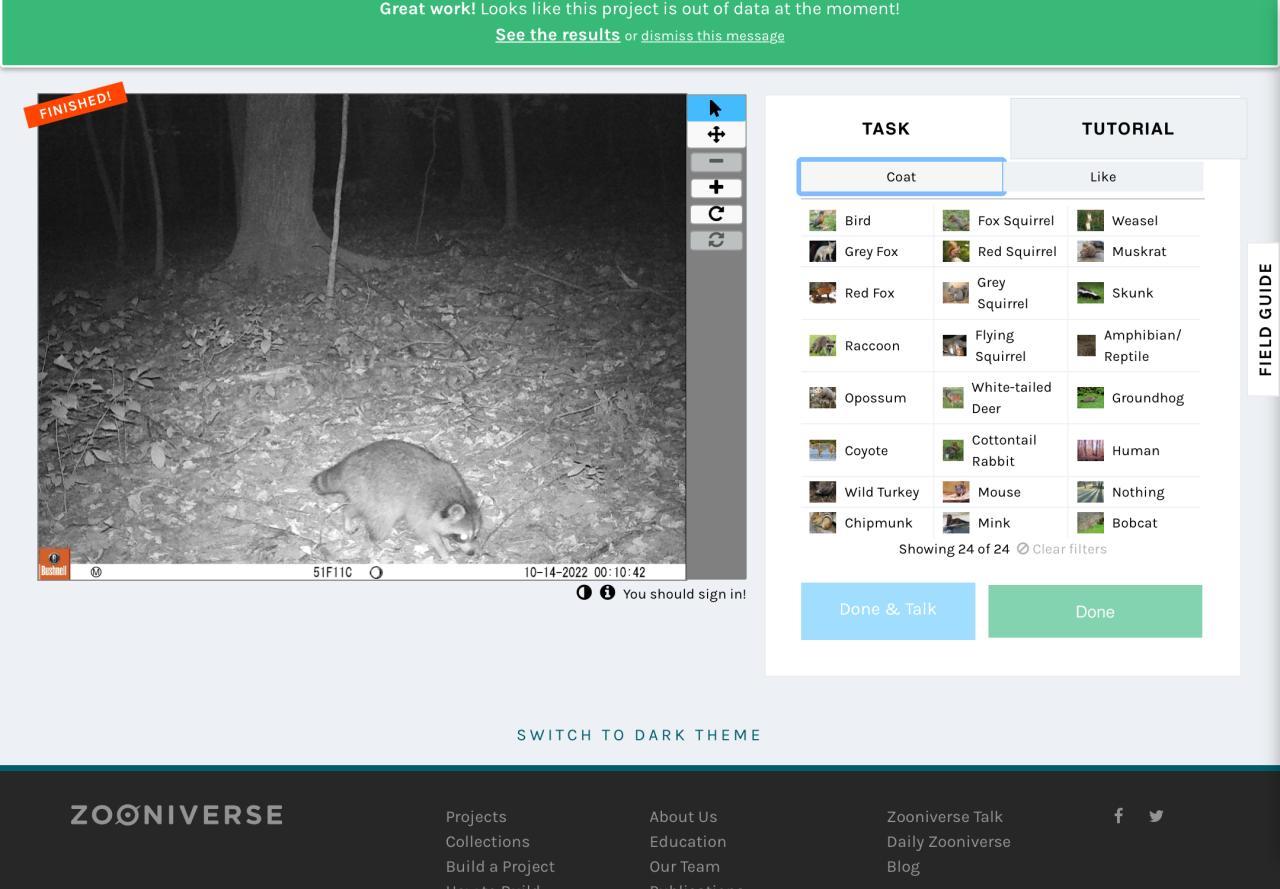
Task: Choose Human option
Action: pyautogui.click(x=1135, y=450)
